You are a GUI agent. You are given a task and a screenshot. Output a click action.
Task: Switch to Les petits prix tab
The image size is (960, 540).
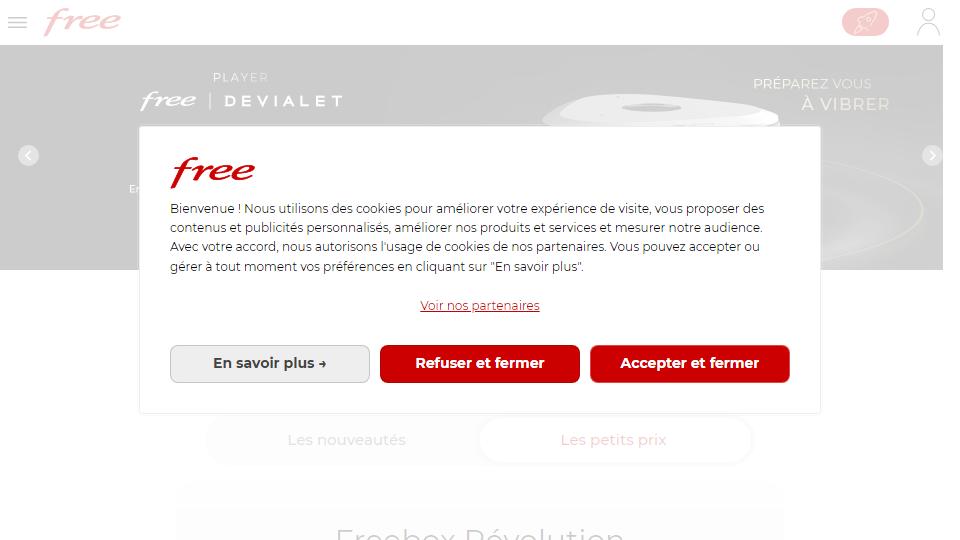pos(613,440)
